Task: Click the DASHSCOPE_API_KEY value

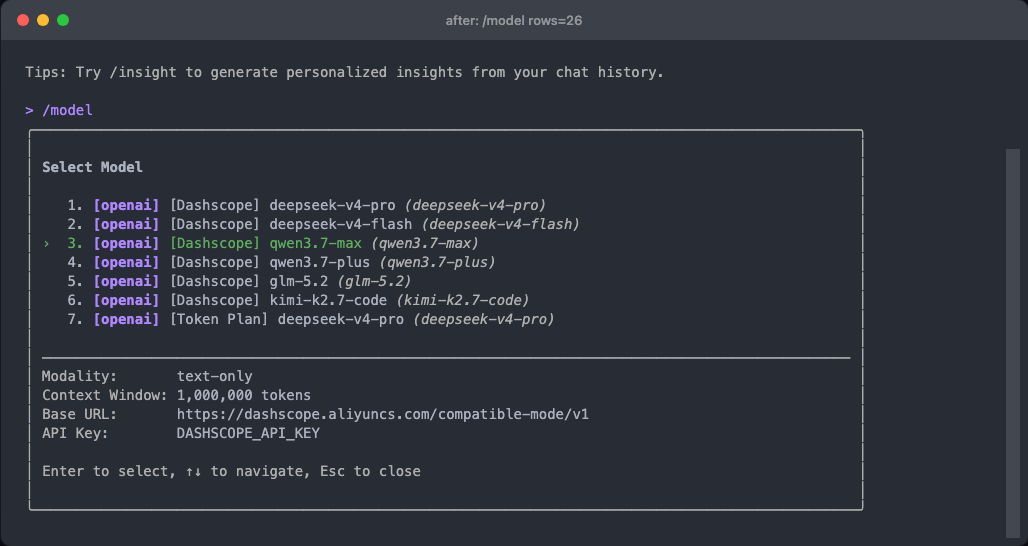Action: [248, 433]
